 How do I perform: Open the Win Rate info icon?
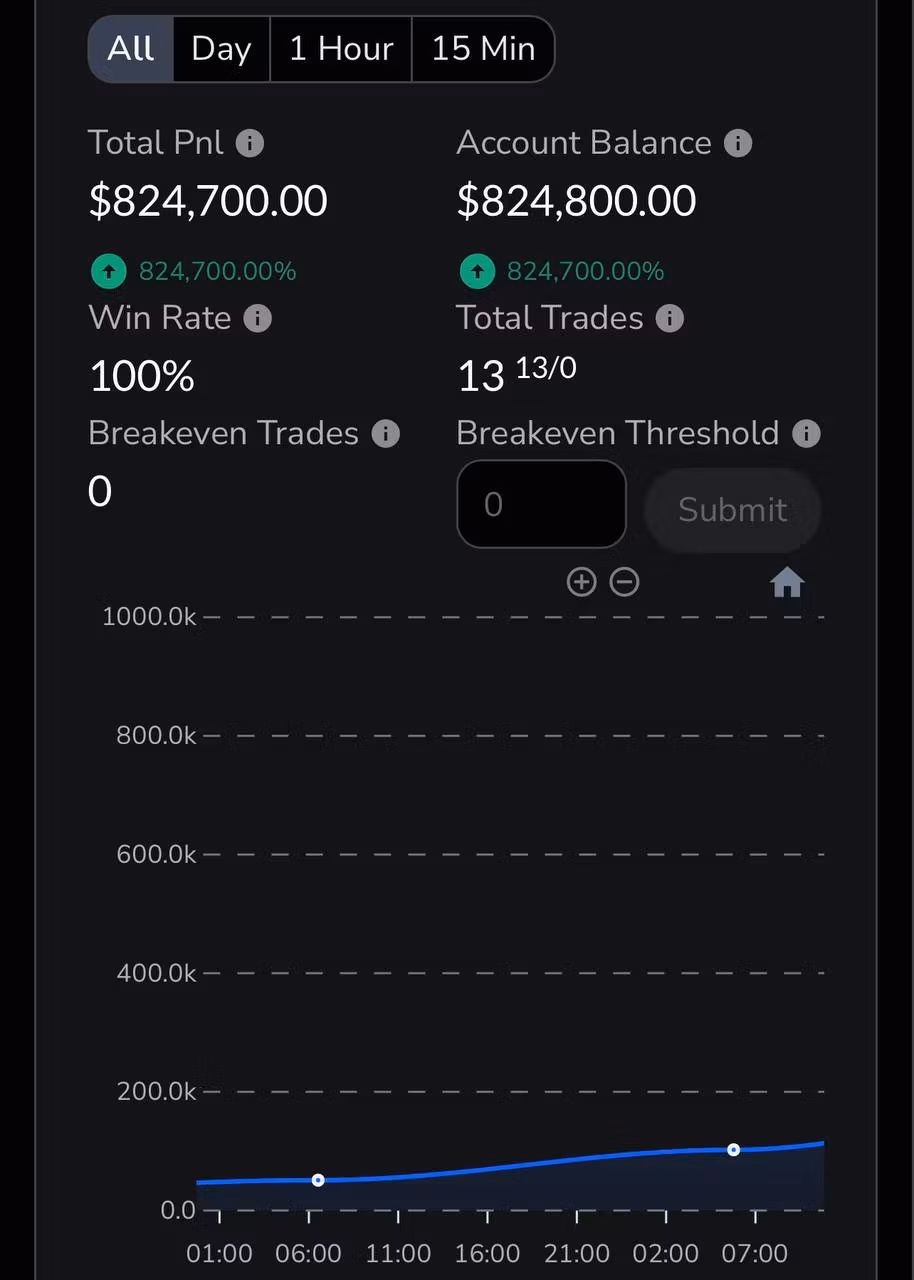click(x=258, y=319)
